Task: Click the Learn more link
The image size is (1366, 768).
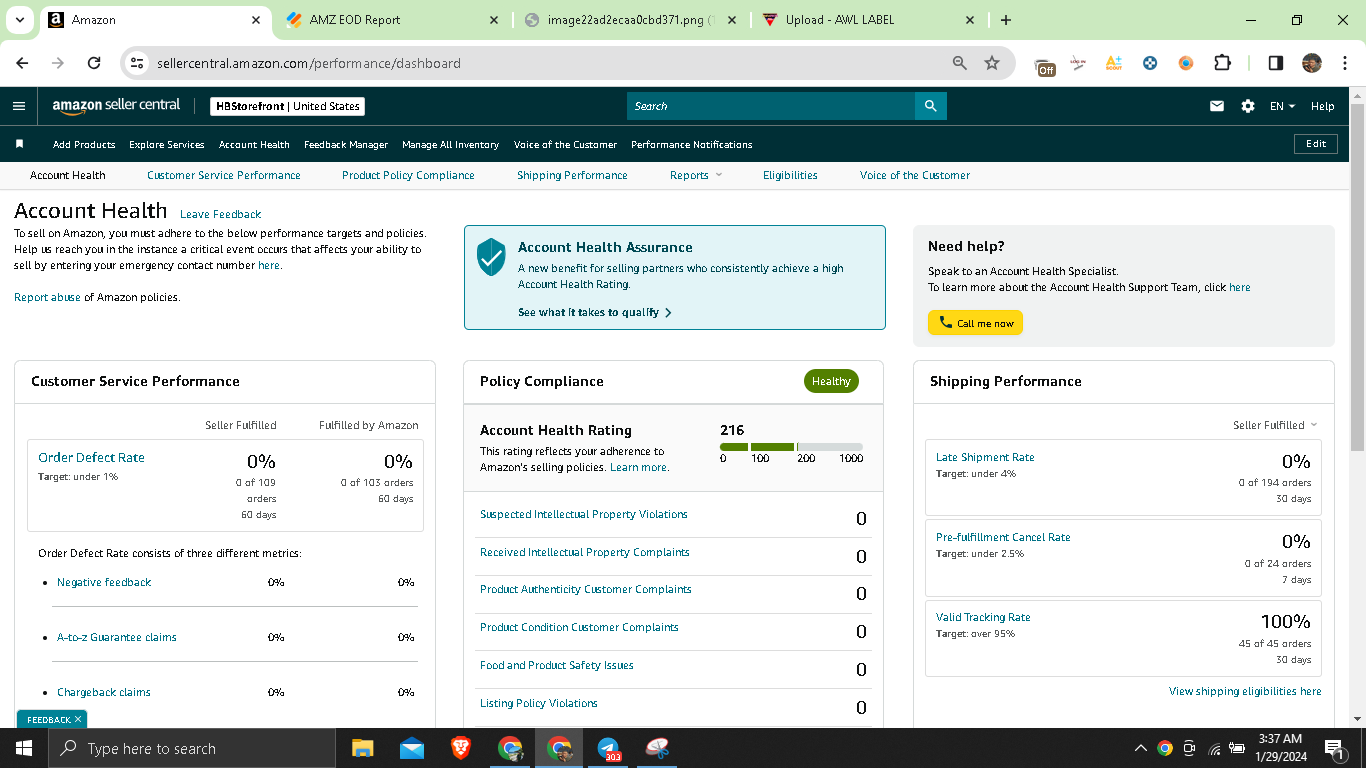Action: (x=639, y=467)
